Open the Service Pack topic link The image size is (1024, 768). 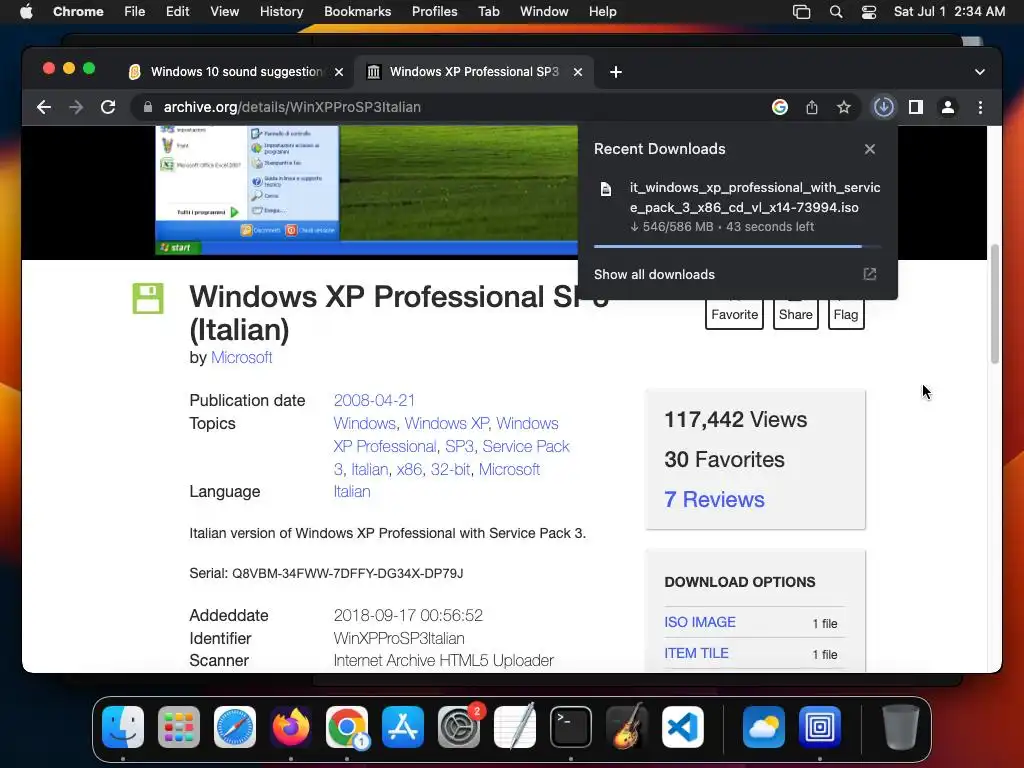526,446
